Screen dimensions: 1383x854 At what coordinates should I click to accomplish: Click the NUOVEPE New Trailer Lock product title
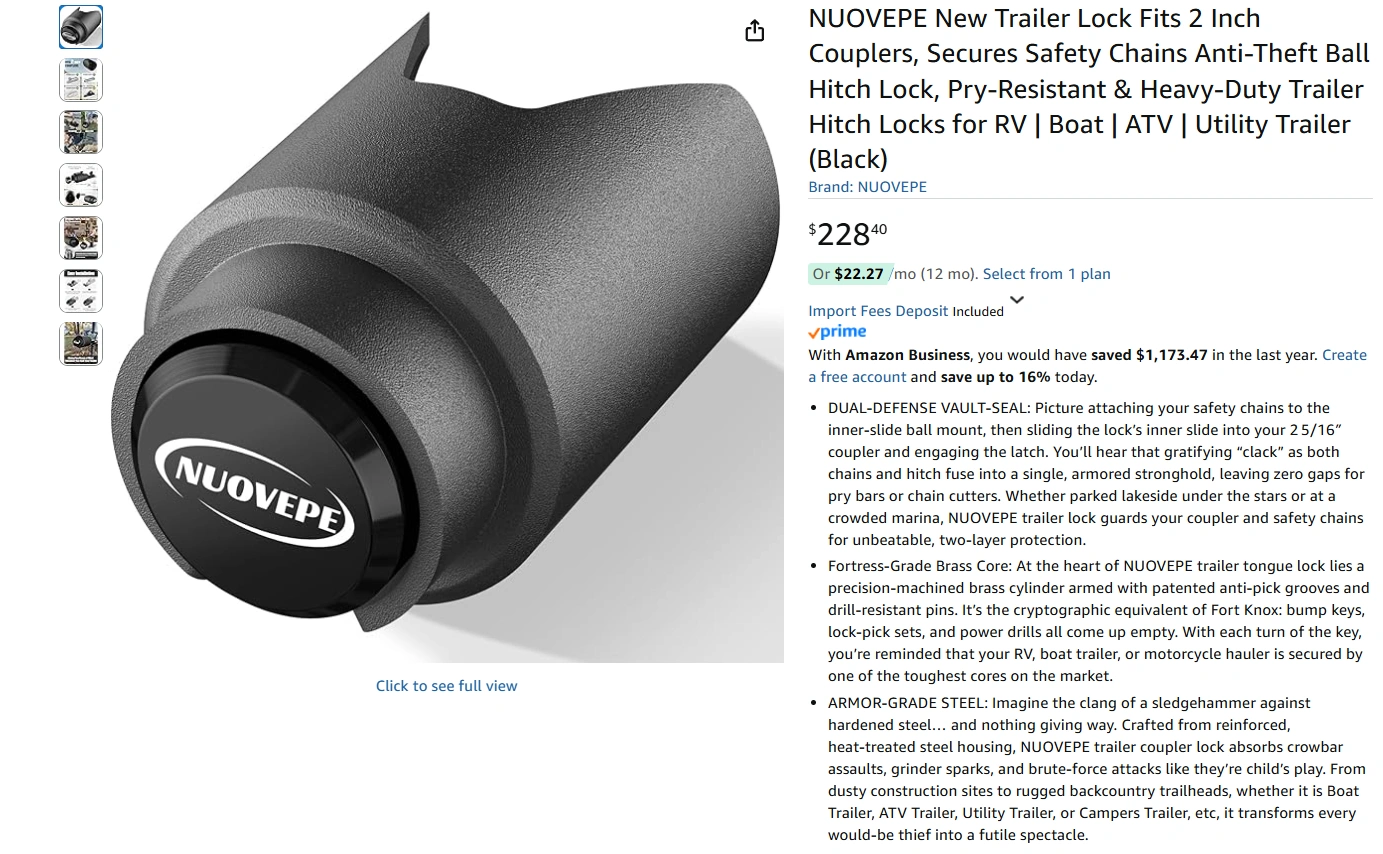click(x=1089, y=89)
